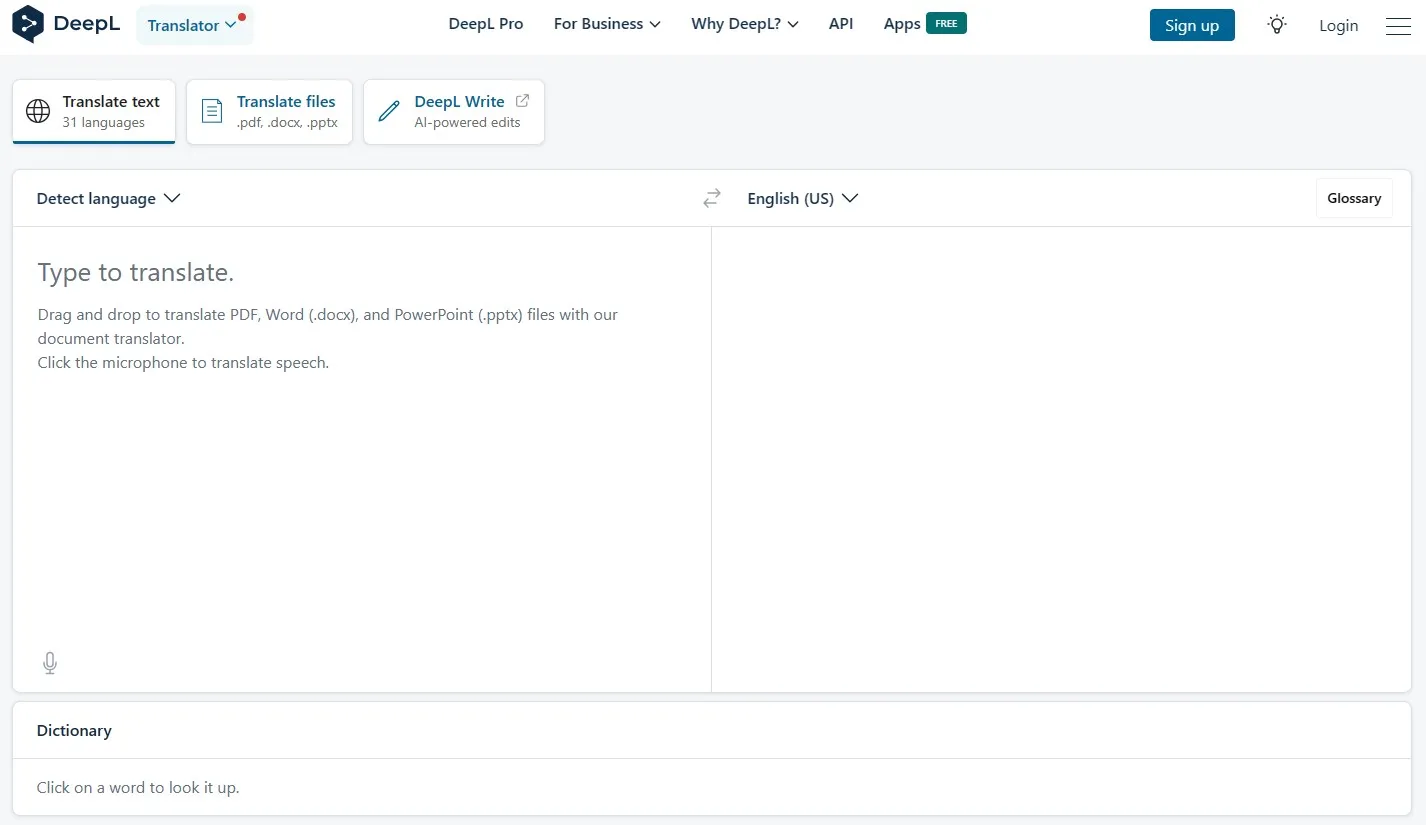The width and height of the screenshot is (1426, 825).
Task: Open the DeepL Pro menu item
Action: click(485, 23)
